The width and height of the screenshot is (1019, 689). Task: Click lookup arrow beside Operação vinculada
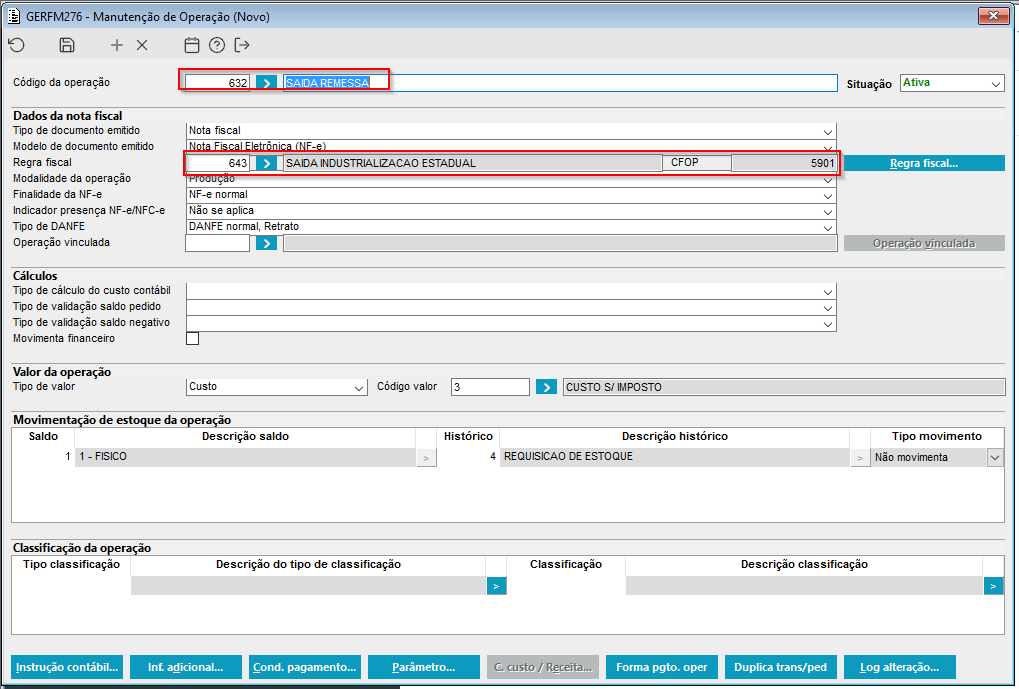[x=266, y=243]
